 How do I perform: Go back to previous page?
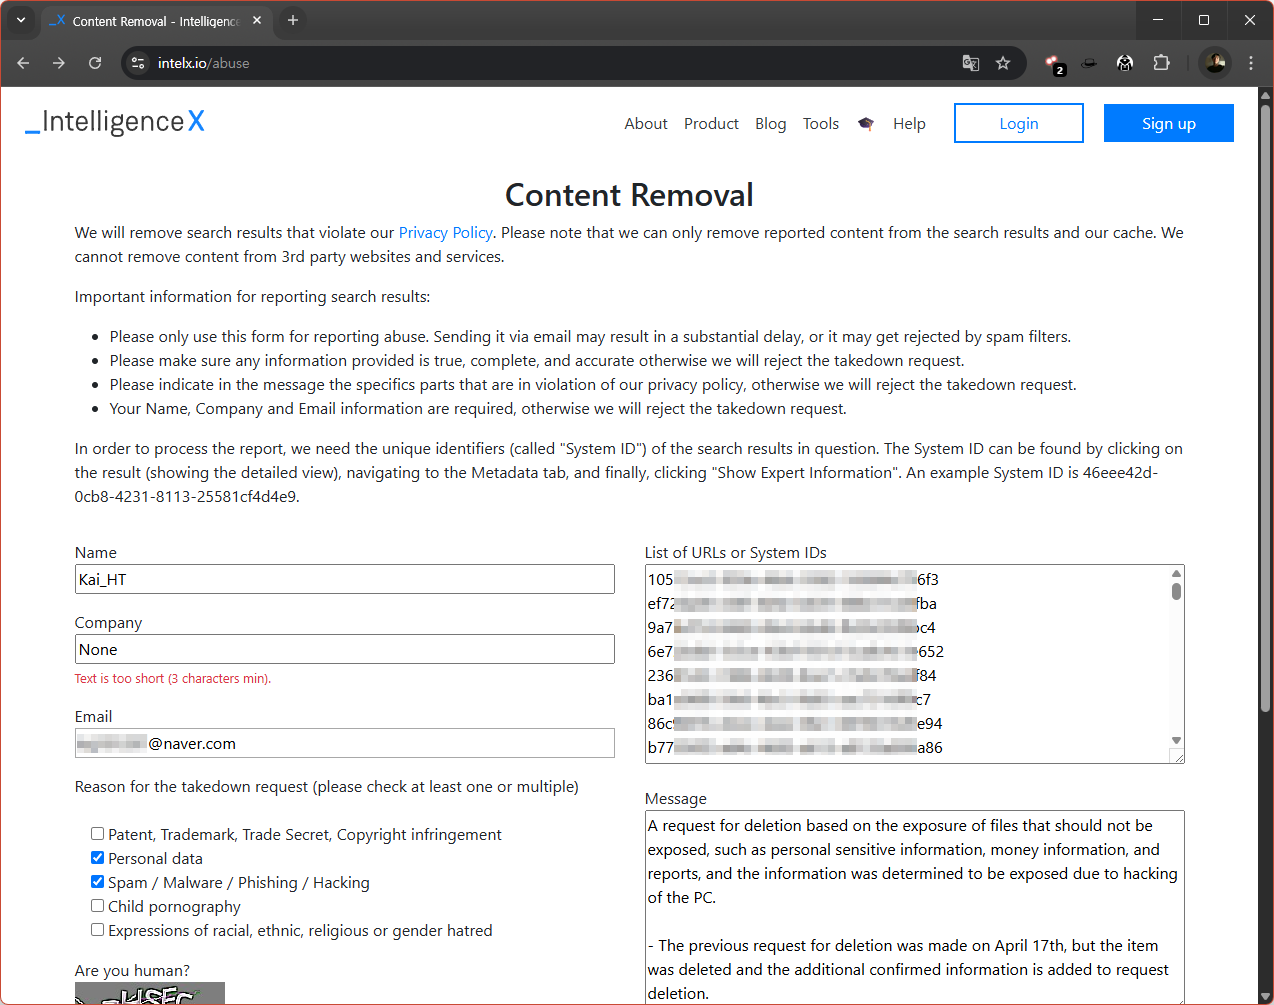point(23,63)
